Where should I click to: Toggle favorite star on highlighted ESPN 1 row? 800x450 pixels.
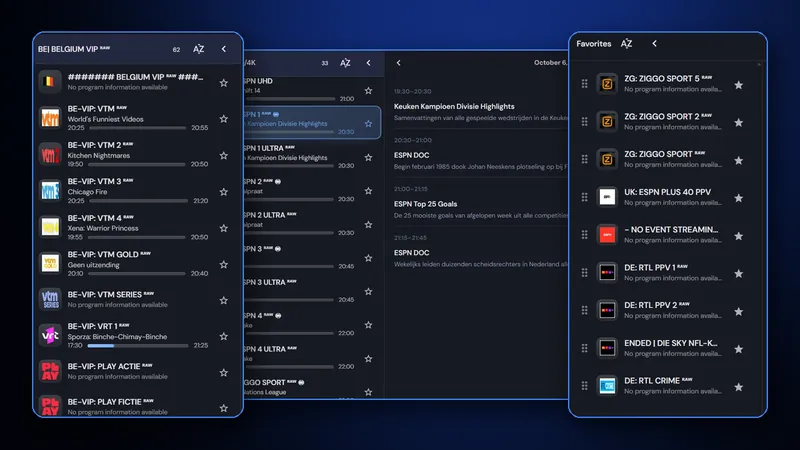click(368, 123)
